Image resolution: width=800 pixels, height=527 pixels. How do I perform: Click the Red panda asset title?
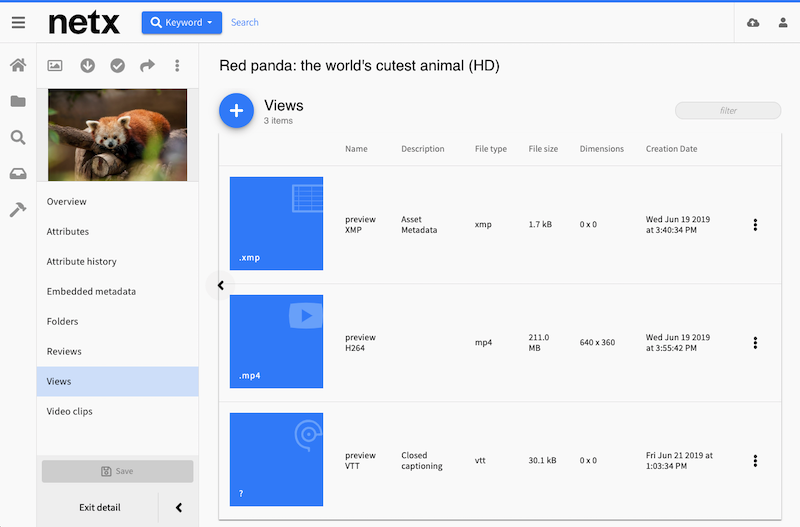coord(359,65)
